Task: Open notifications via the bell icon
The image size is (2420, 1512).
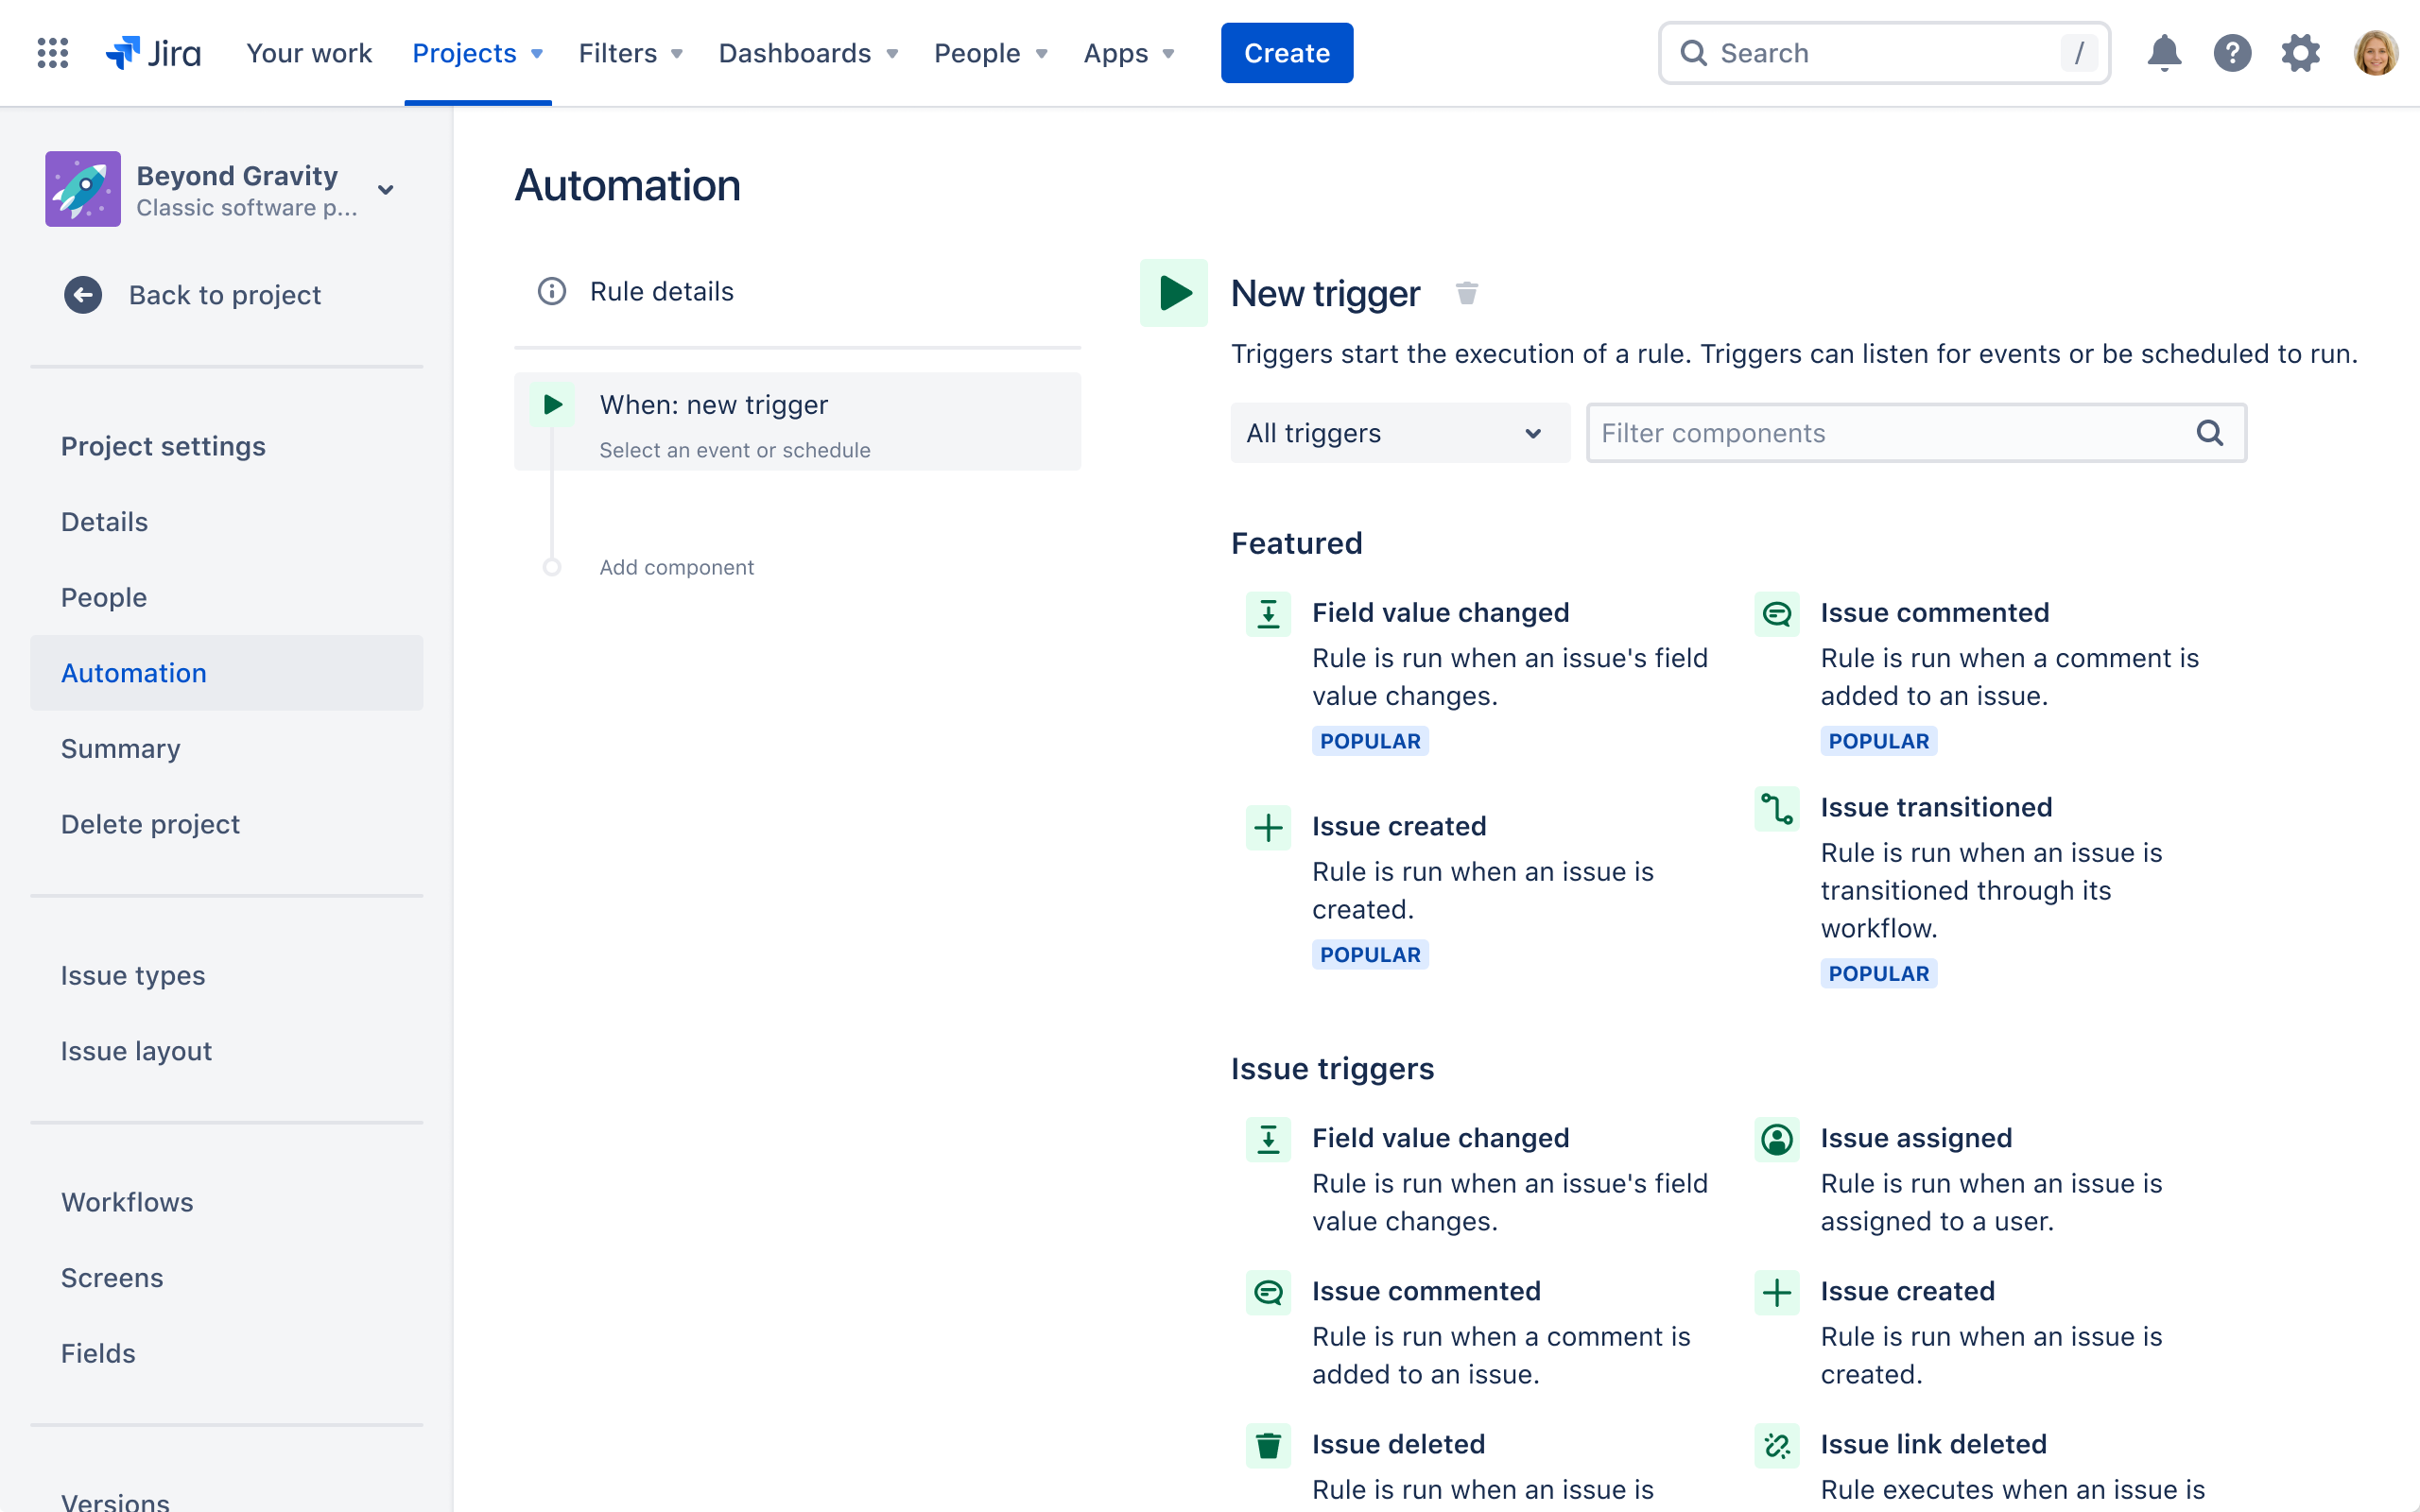Action: 2163,52
